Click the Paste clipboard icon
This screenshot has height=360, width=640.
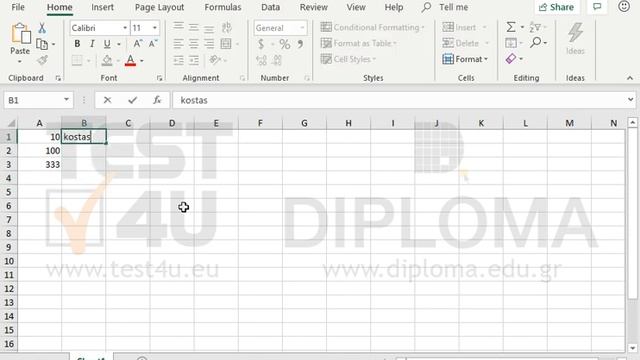20,34
